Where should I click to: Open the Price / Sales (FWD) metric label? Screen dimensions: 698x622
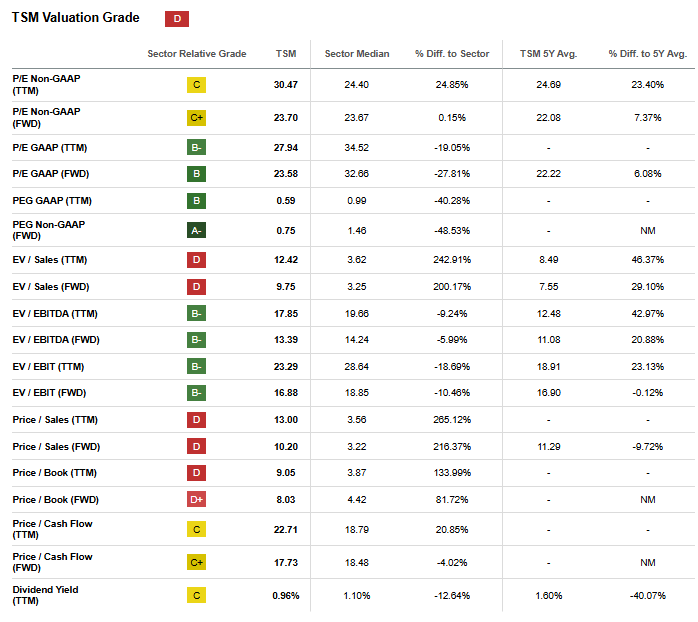pos(56,447)
